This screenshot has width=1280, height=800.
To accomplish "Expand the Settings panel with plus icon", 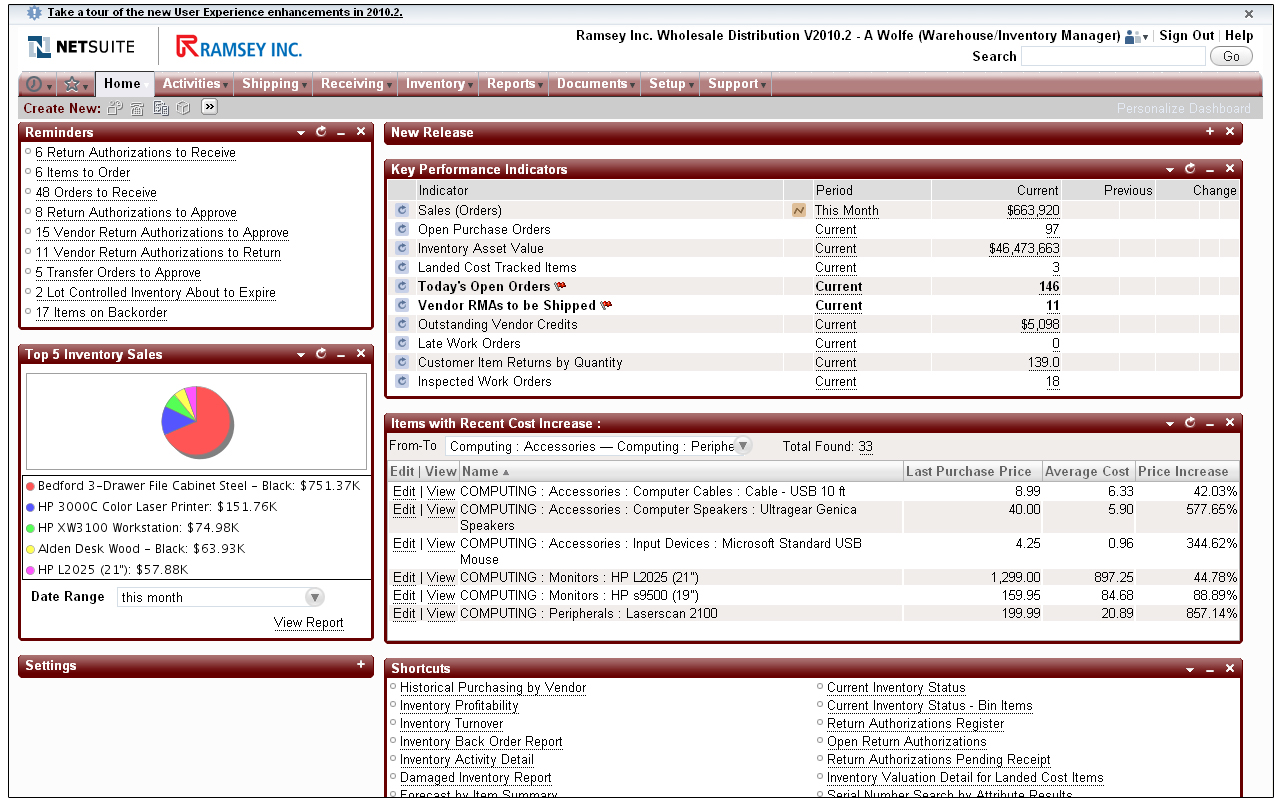I will [361, 665].
